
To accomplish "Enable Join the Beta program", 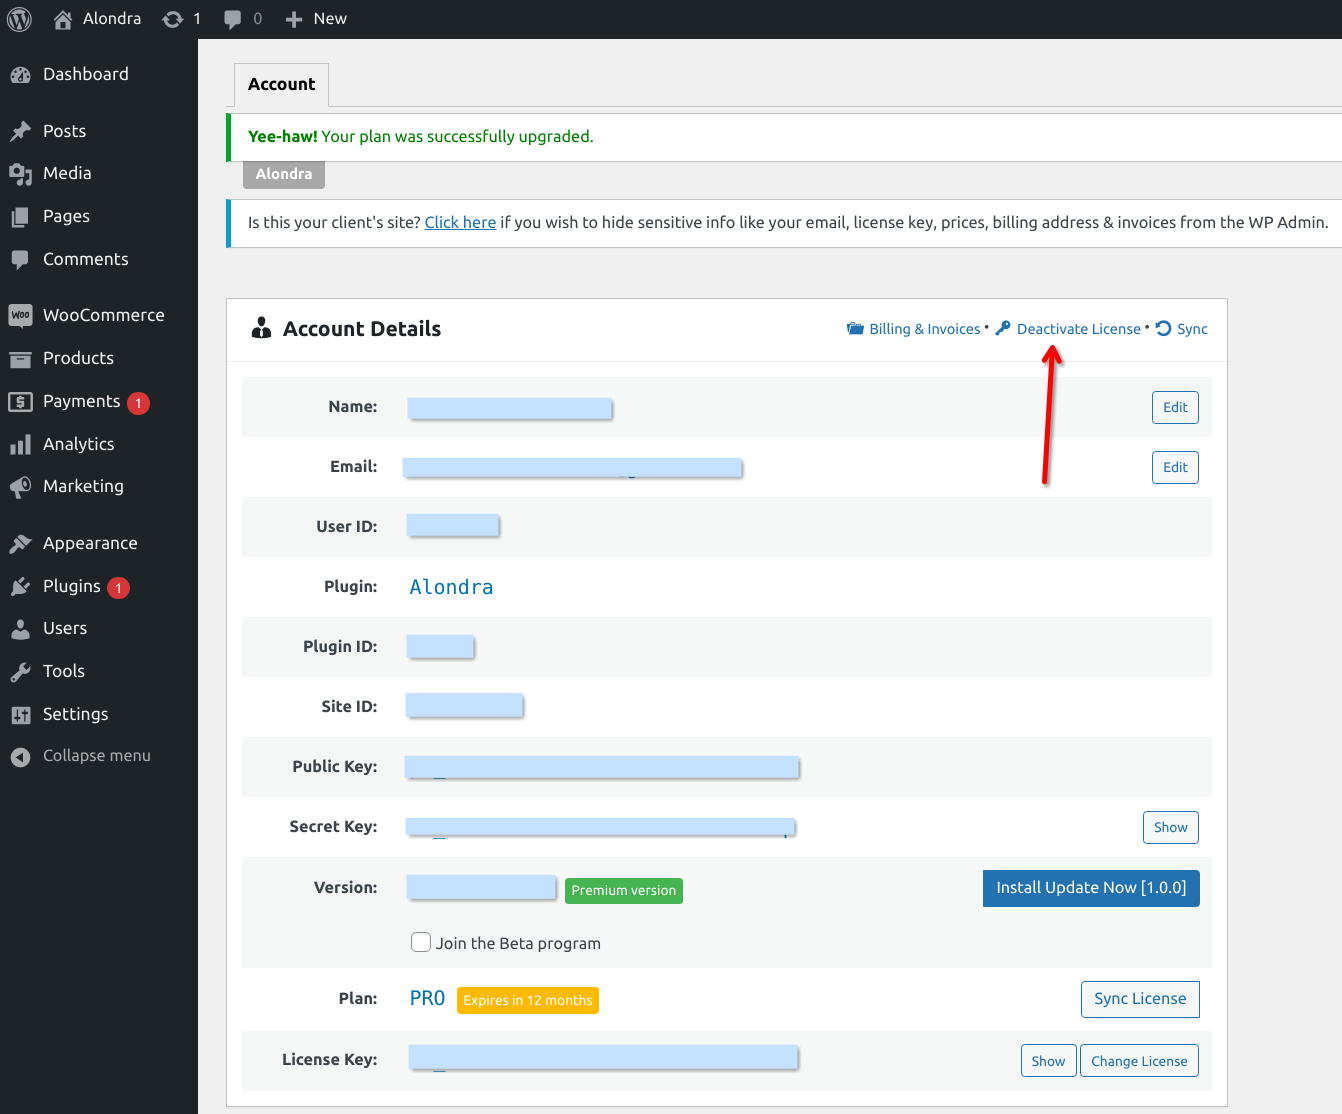I will tap(421, 941).
